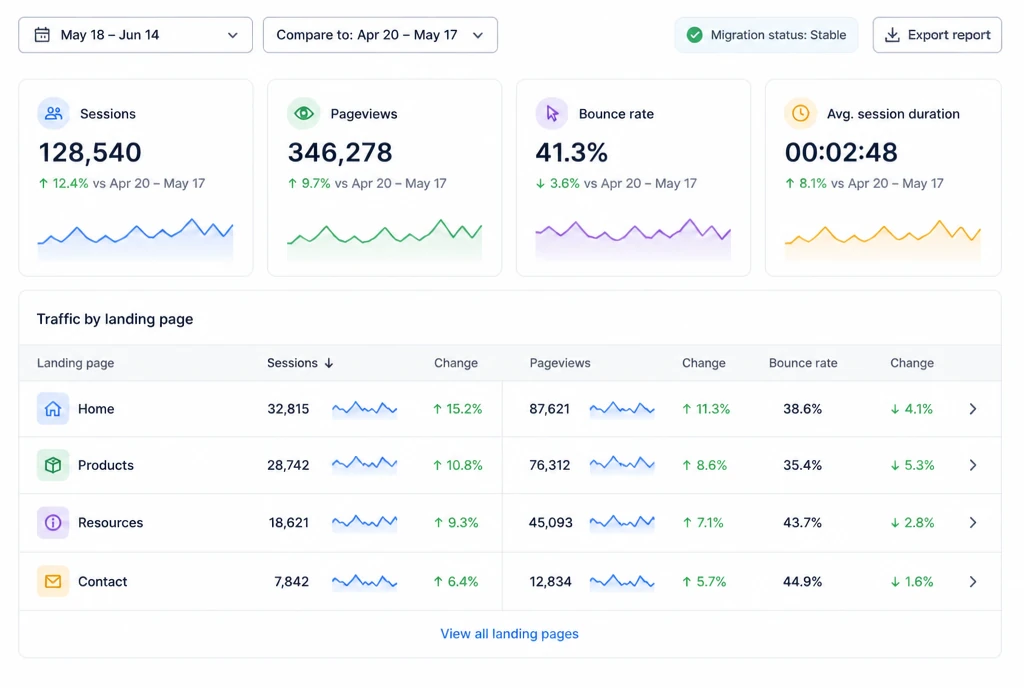
Task: Click the 41.3% bounce rate value
Action: click(x=571, y=153)
